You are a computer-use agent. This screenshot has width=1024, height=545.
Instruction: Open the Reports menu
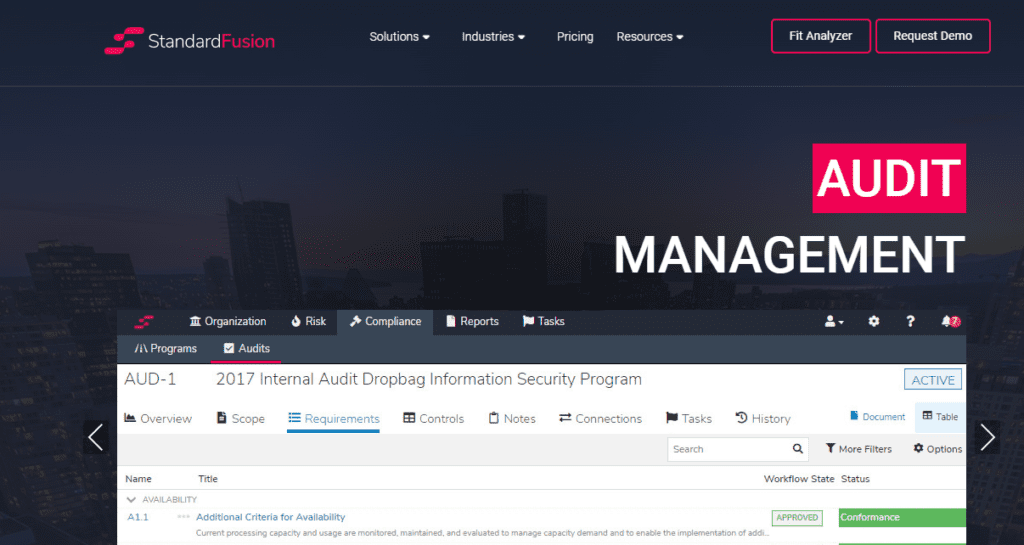[x=472, y=321]
